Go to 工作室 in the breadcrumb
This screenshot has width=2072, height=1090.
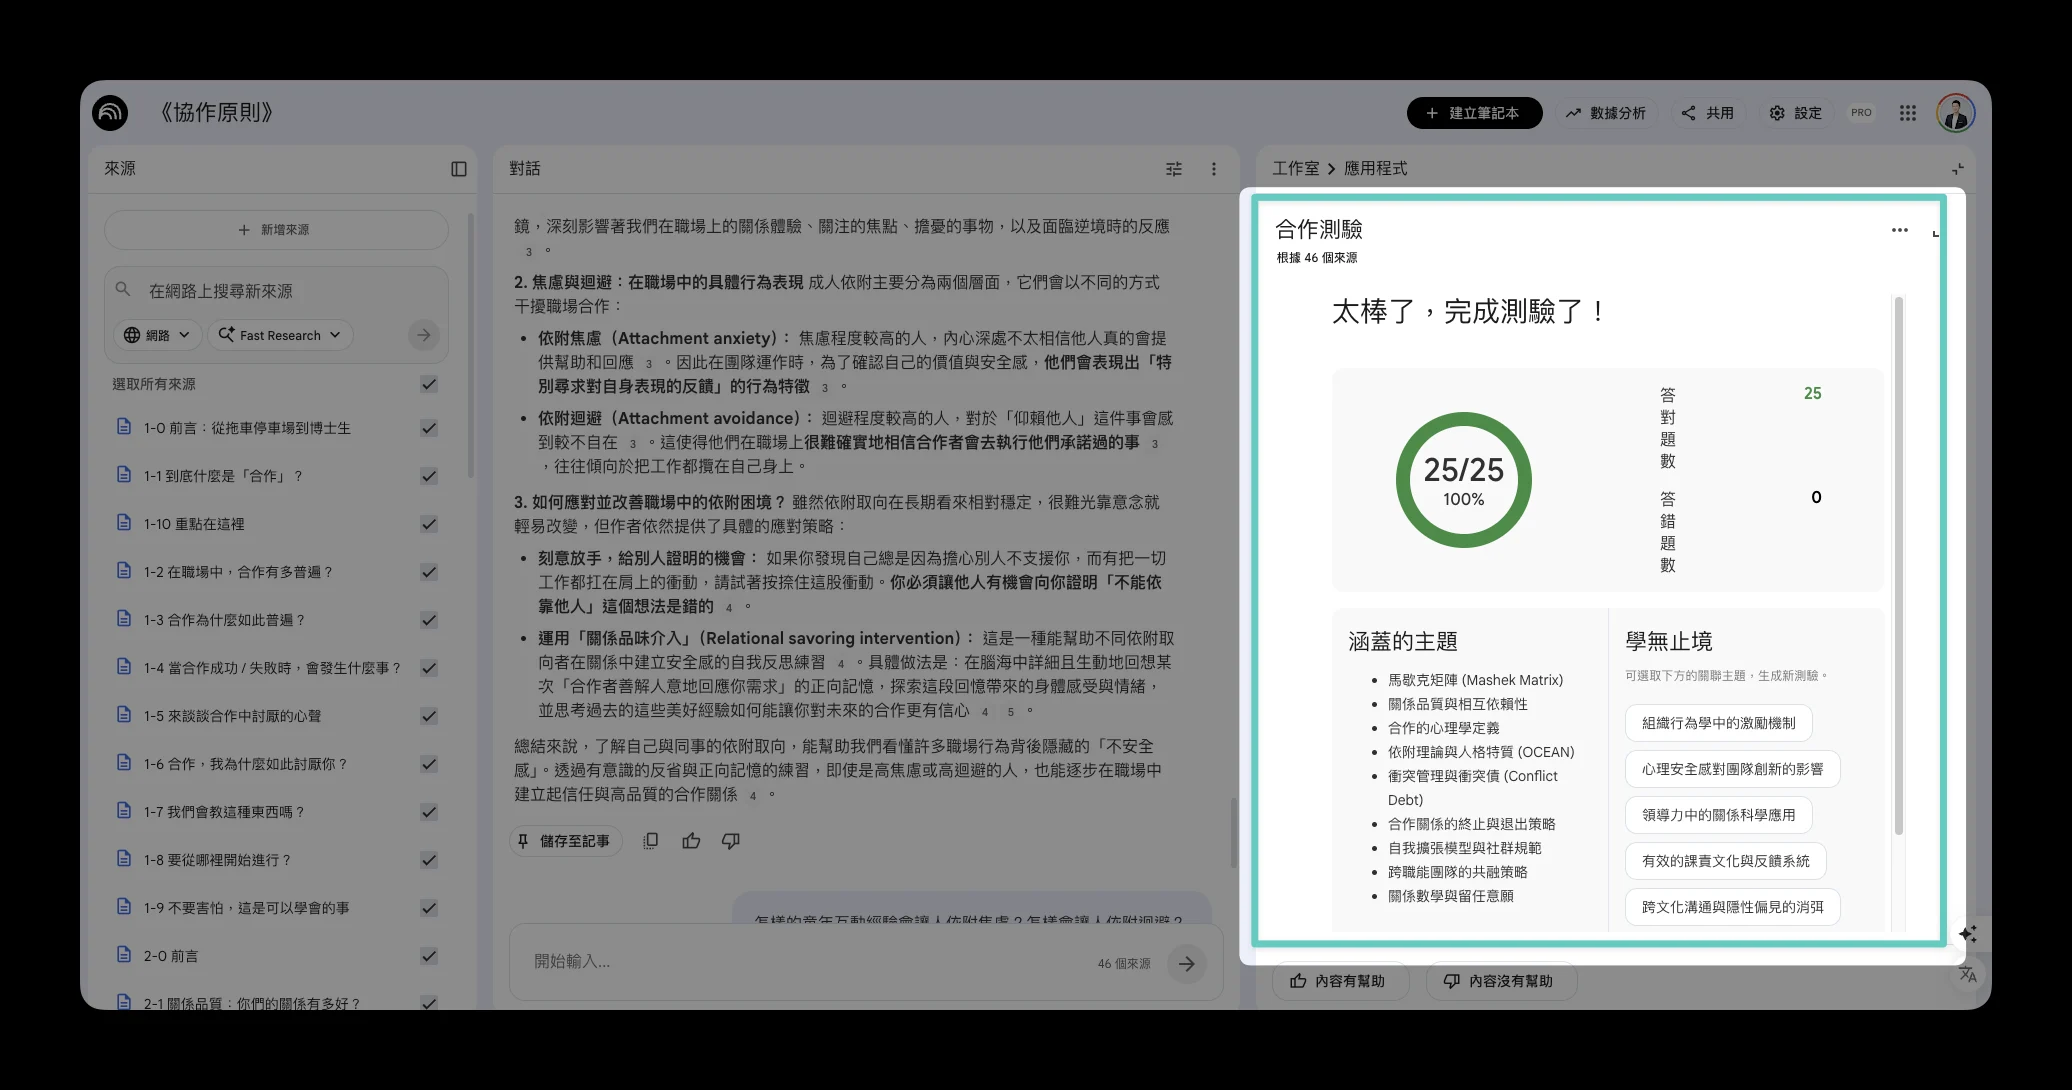[x=1295, y=169]
